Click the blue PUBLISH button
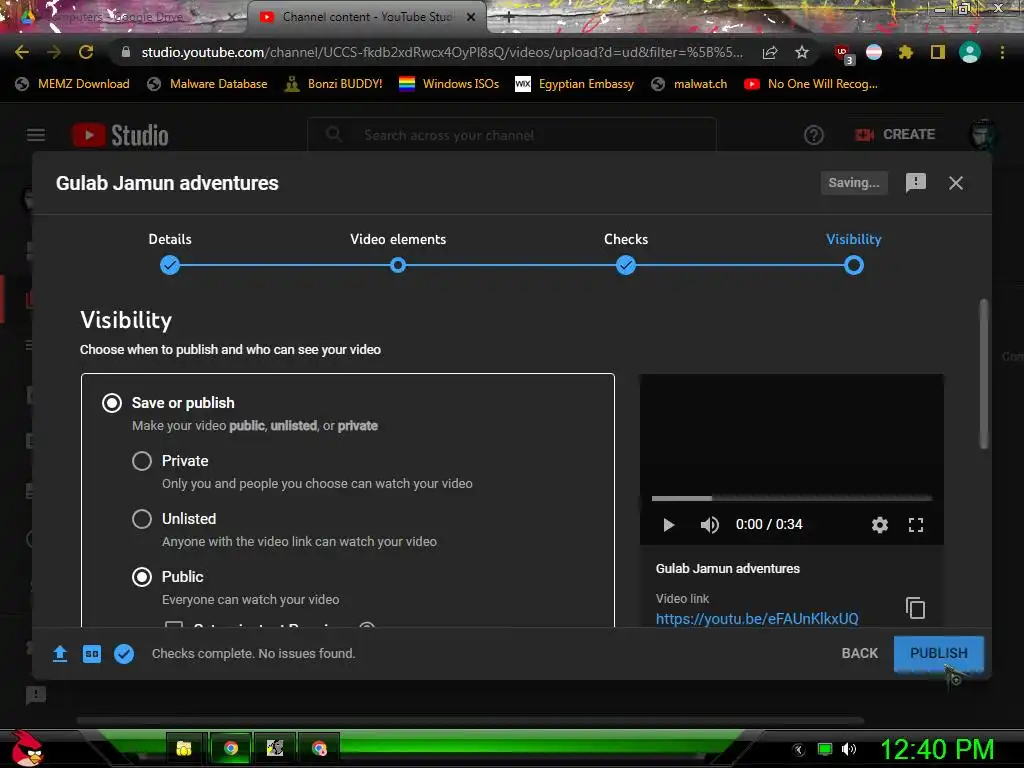The width and height of the screenshot is (1024, 768). point(938,653)
